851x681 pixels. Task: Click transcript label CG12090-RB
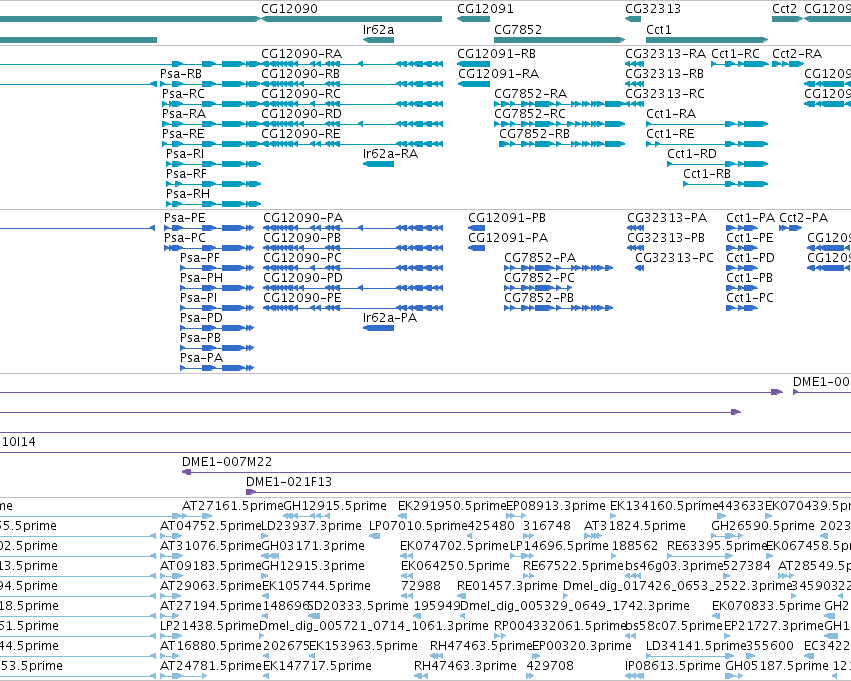pos(301,74)
